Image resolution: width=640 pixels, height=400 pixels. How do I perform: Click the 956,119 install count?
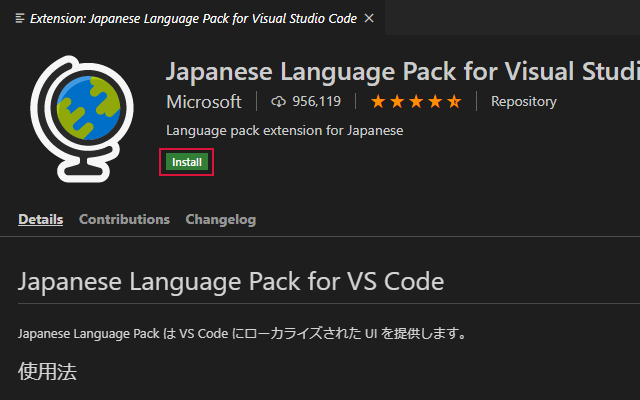(316, 101)
